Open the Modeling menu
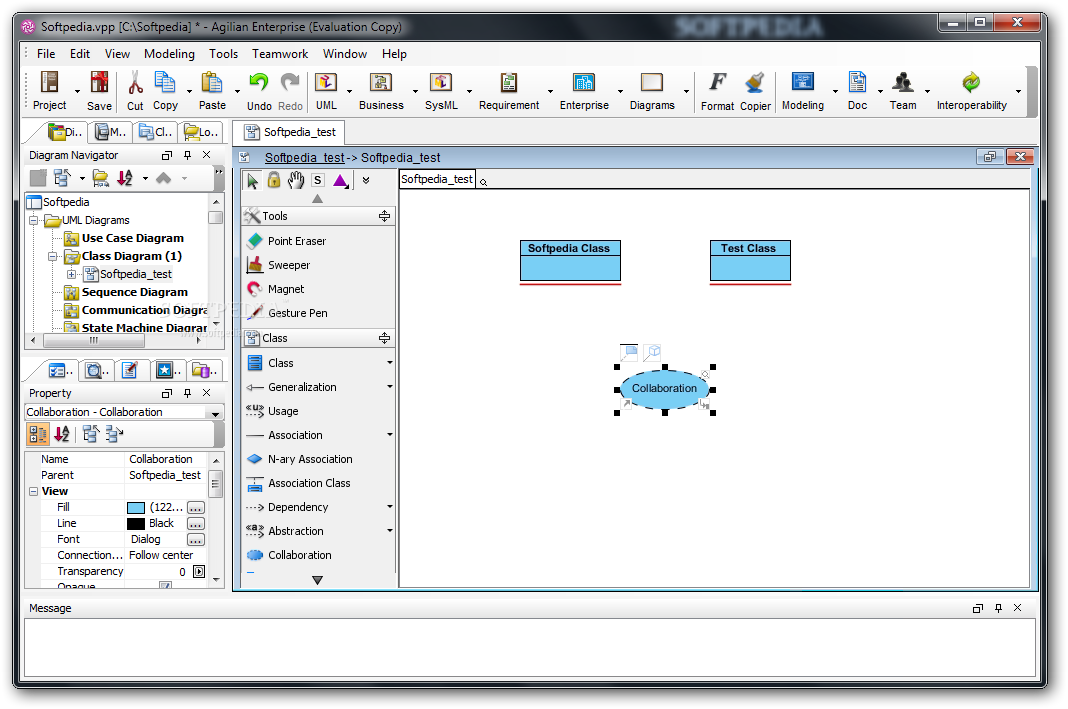Image resolution: width=1068 pixels, height=709 pixels. coord(169,54)
